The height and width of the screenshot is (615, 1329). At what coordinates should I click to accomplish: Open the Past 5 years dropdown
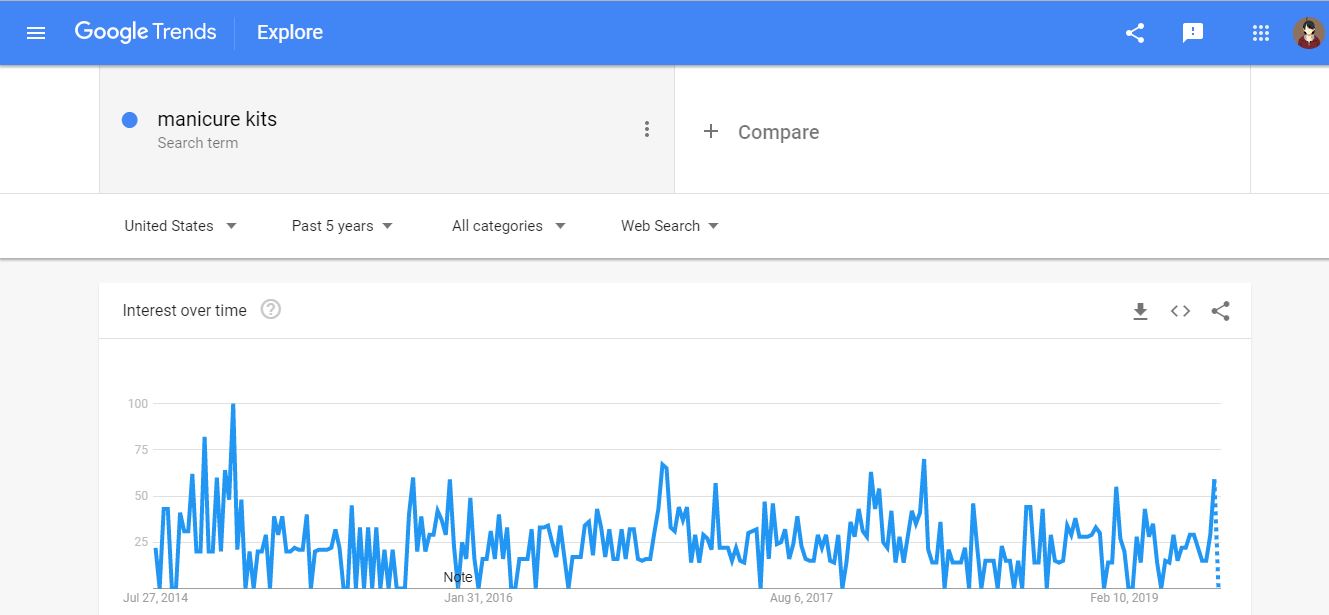(x=342, y=226)
